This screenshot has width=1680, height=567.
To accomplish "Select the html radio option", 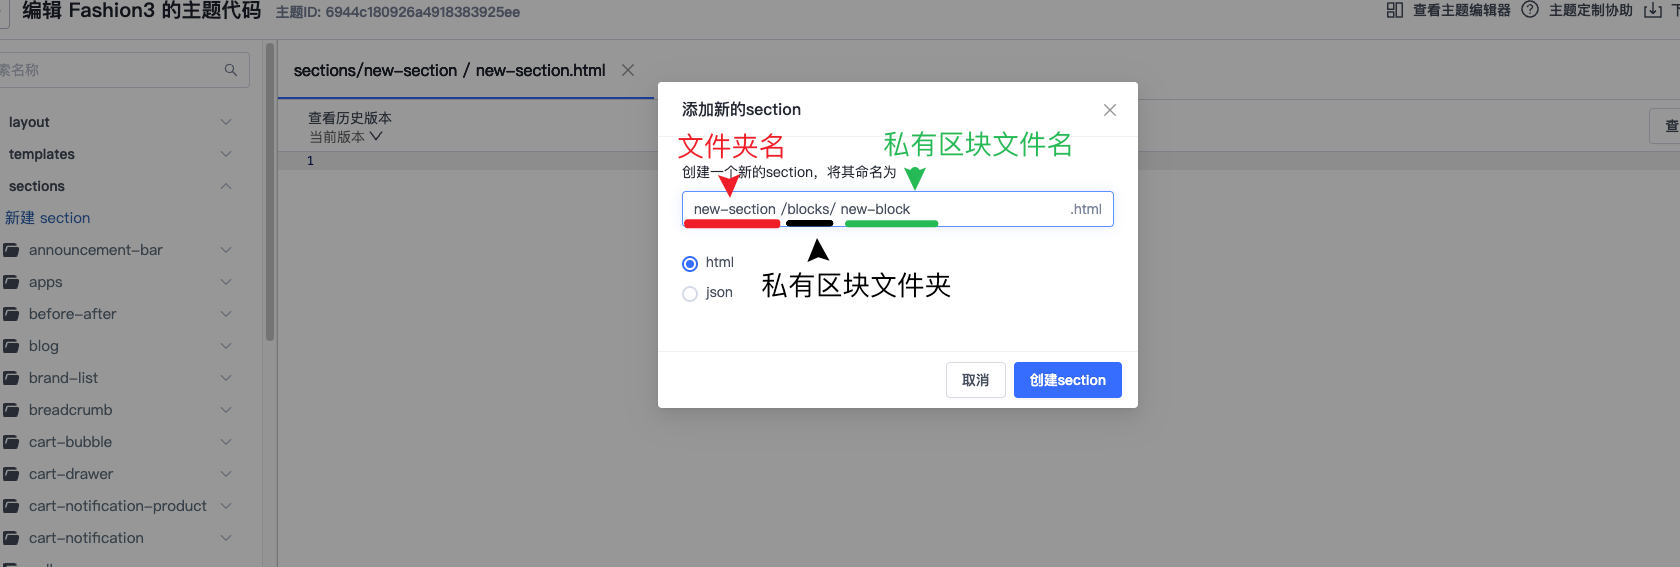I will click(690, 264).
